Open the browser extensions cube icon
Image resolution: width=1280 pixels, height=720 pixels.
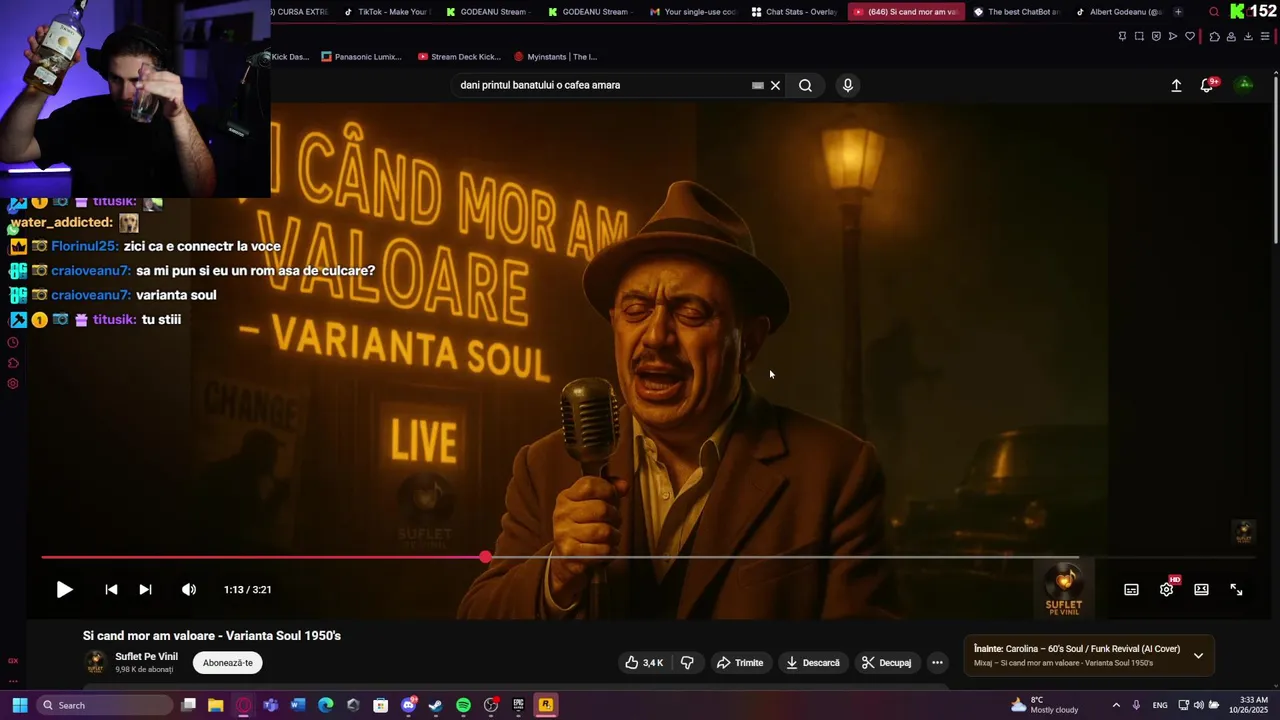[1214, 36]
